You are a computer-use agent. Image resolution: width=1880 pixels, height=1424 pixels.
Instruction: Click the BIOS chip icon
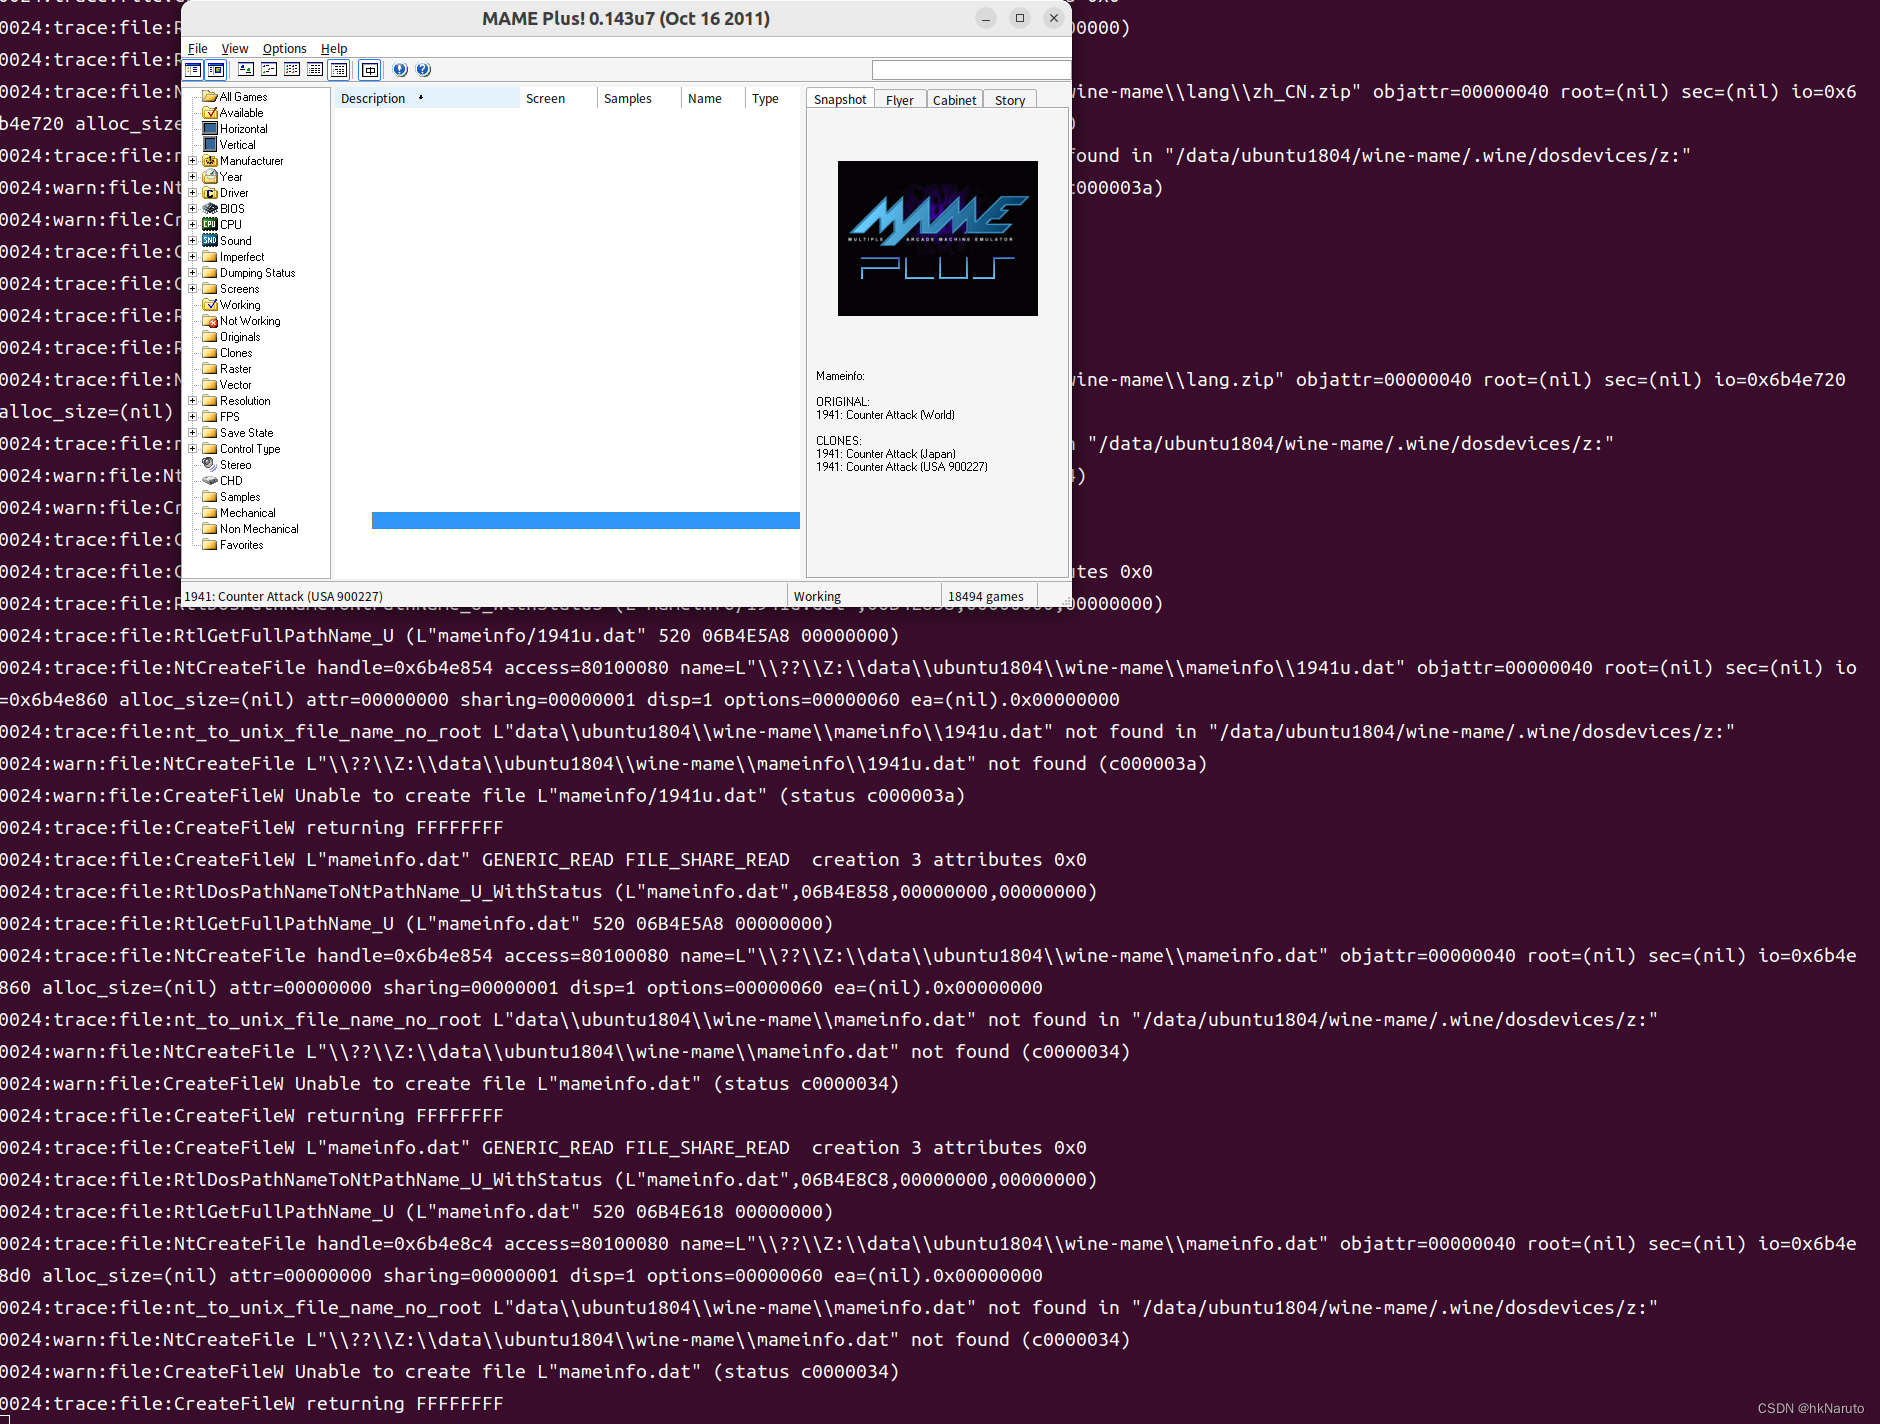(x=210, y=209)
